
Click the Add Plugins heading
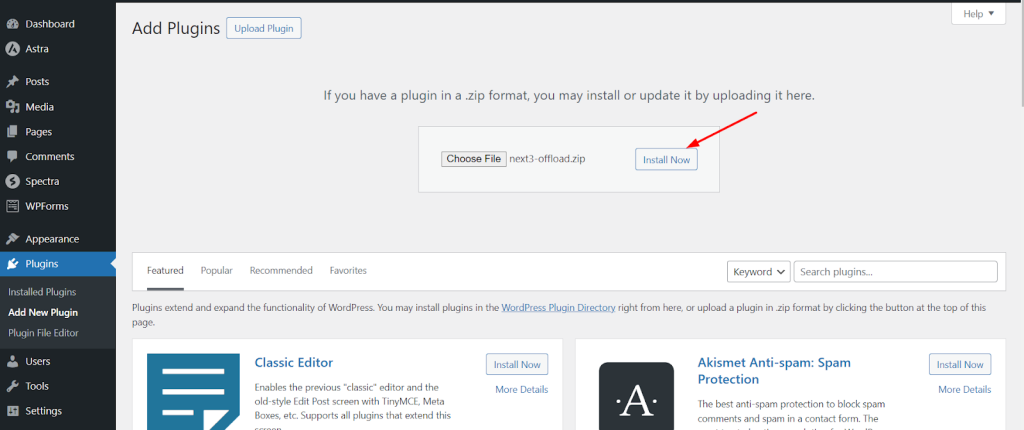tap(176, 29)
